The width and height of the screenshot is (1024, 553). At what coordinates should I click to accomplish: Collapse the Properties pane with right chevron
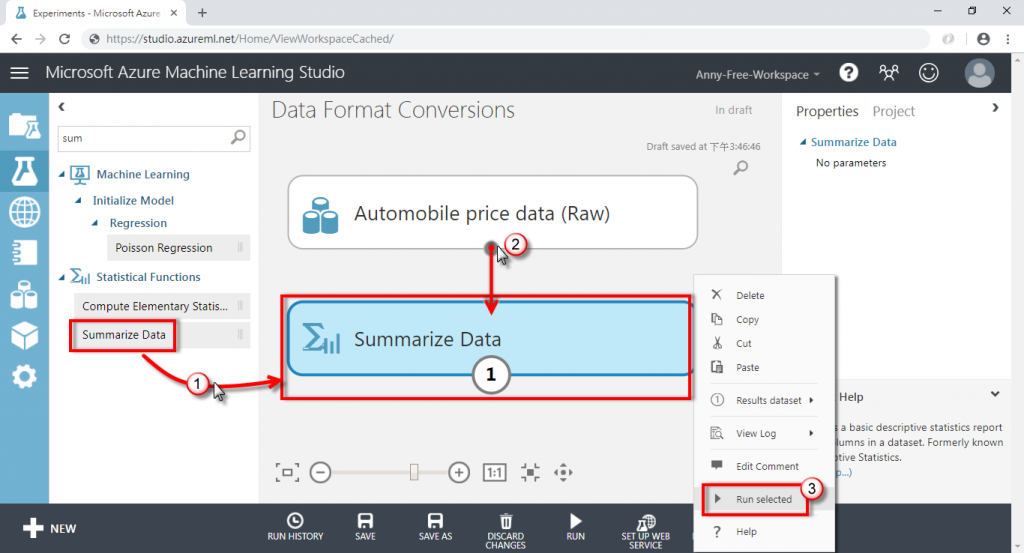(995, 108)
